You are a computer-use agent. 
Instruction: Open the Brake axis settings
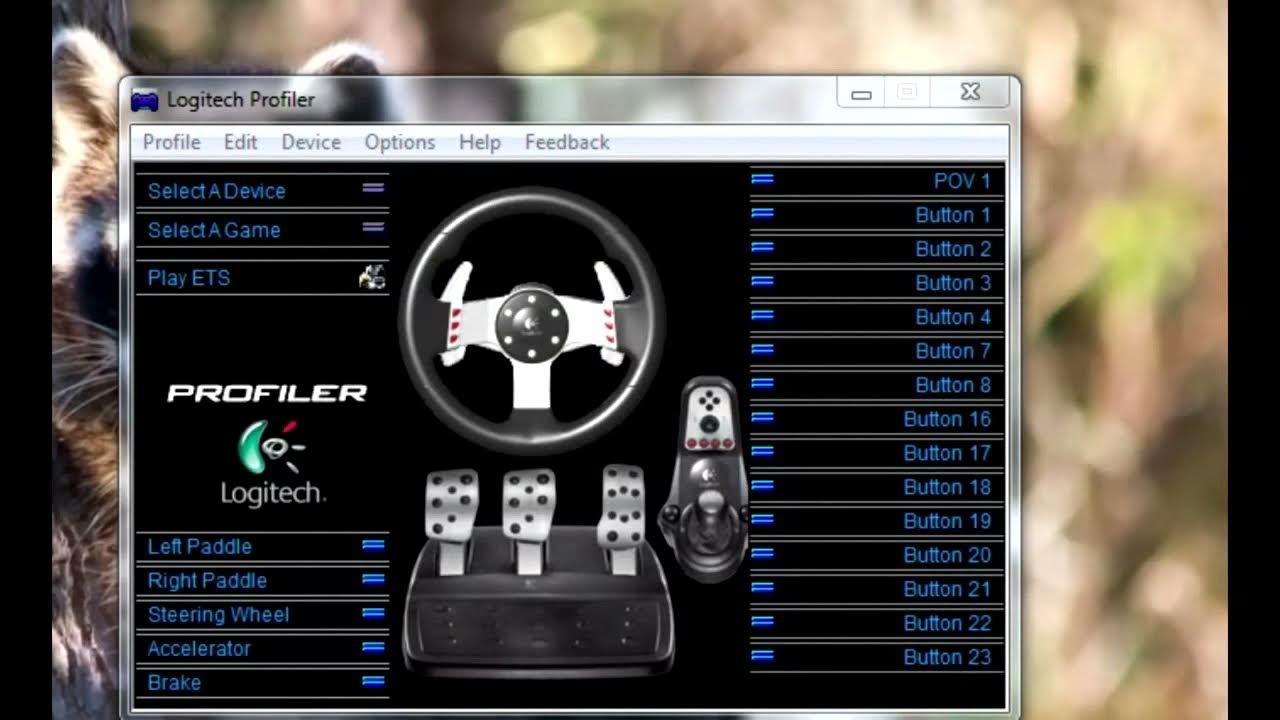(174, 682)
